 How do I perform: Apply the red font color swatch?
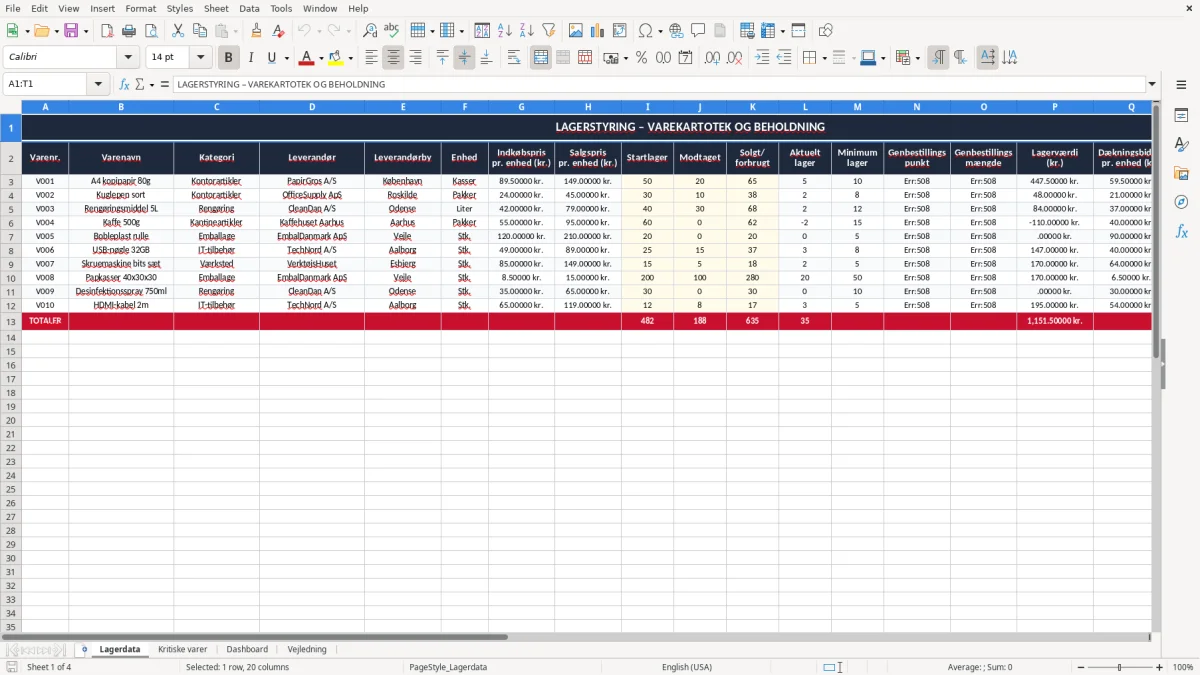tap(307, 58)
